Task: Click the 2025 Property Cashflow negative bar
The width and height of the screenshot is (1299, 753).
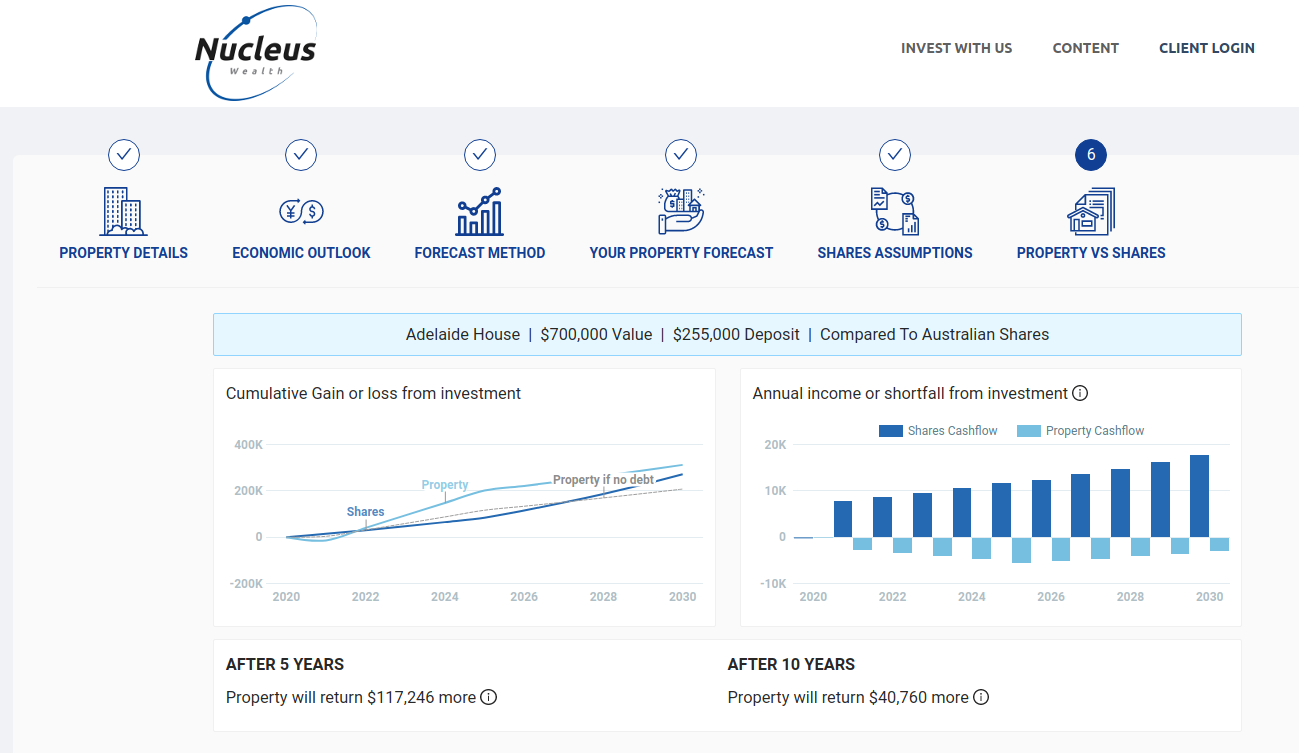Action: (1021, 550)
